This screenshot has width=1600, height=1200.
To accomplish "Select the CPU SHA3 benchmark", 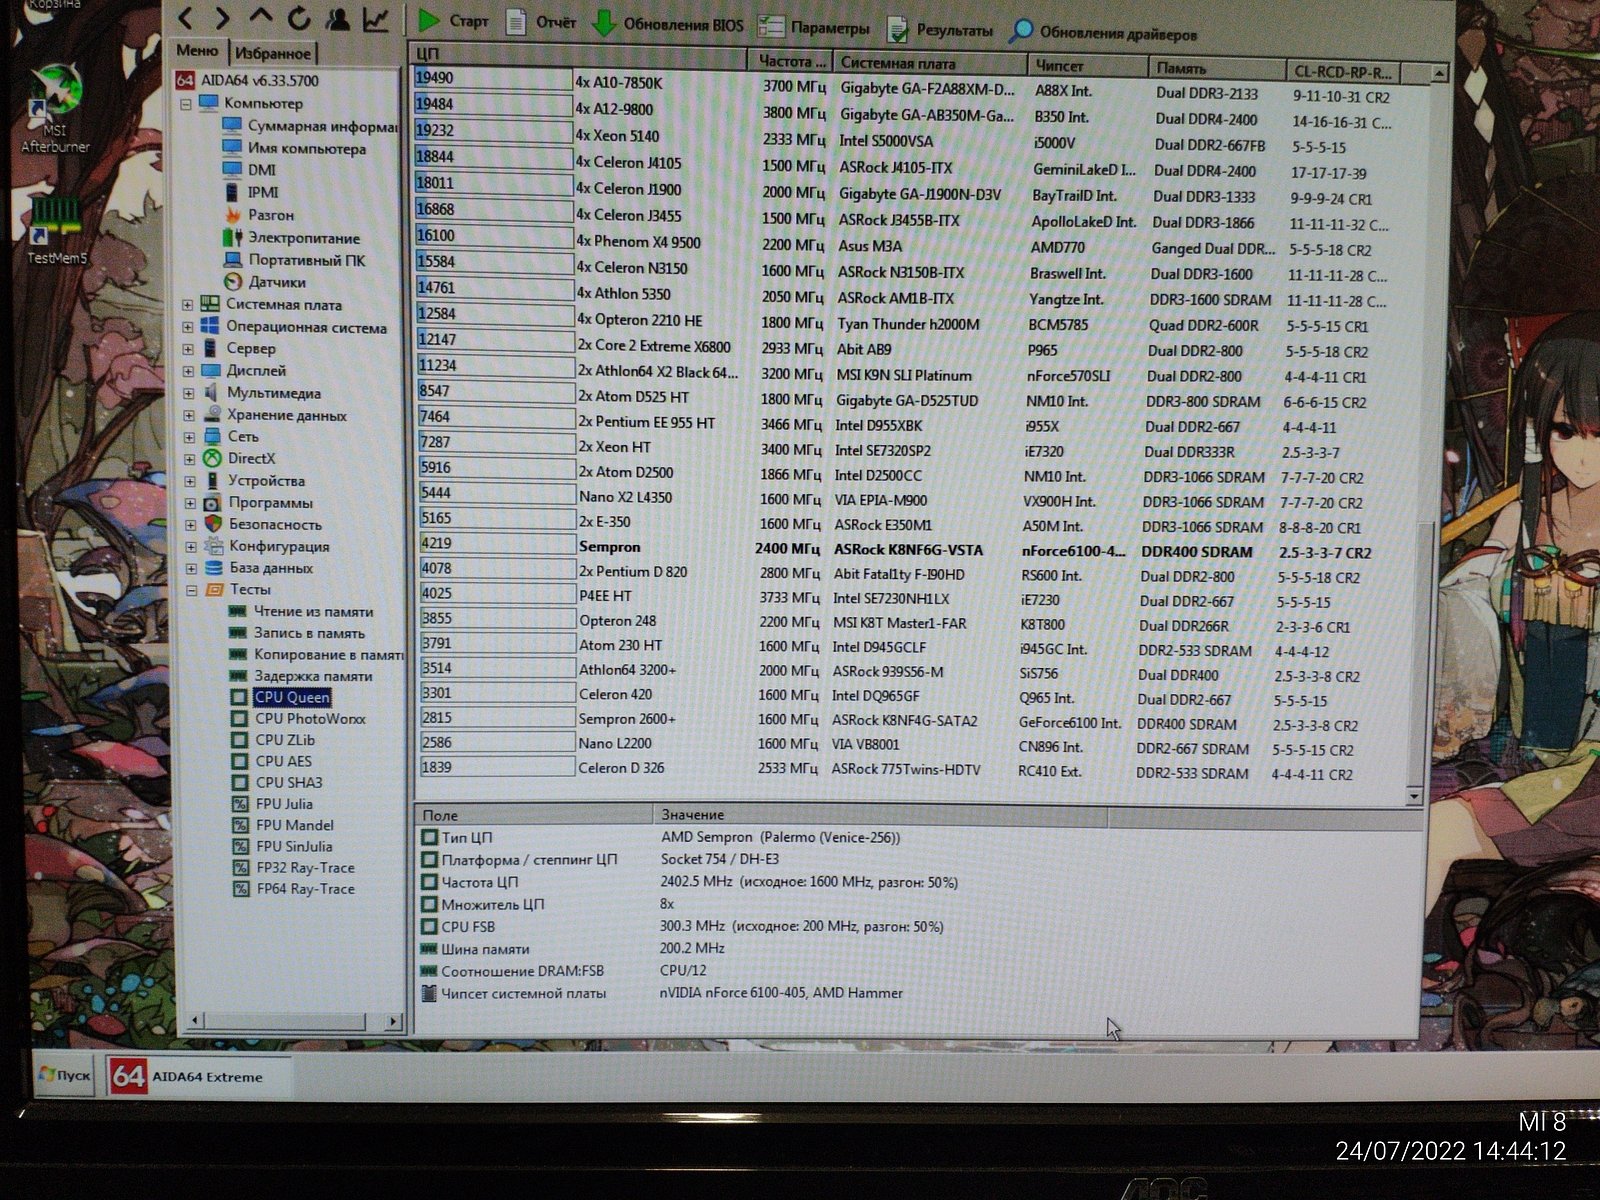I will pyautogui.click(x=278, y=782).
